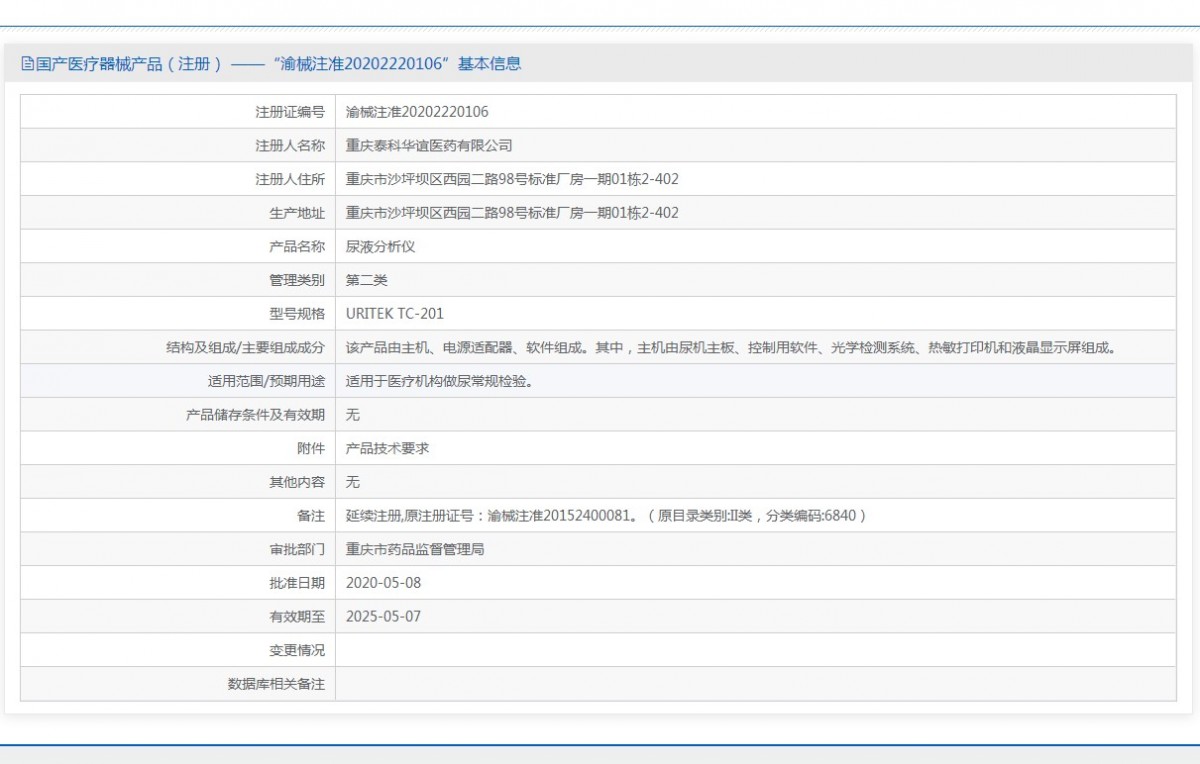This screenshot has height=764, width=1200.
Task: Select the department 重庆市药品监督管理局
Action: (x=415, y=549)
